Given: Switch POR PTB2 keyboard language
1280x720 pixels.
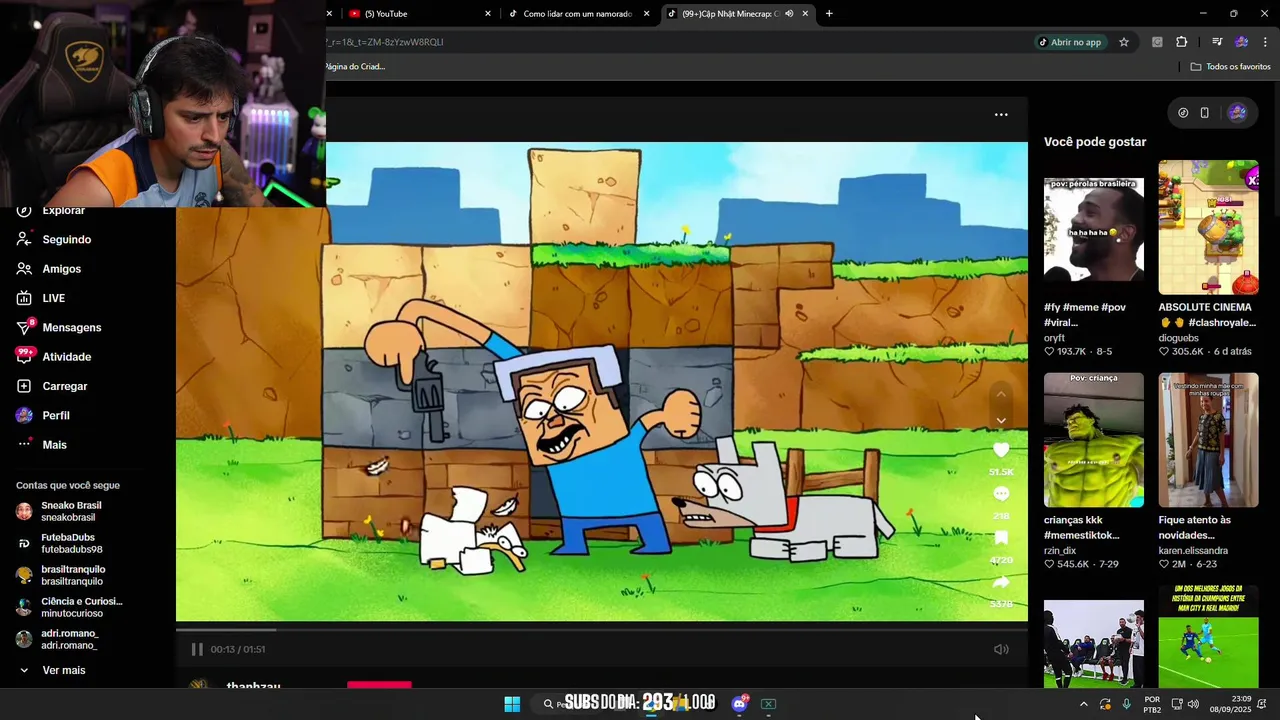Looking at the screenshot, I should tap(1152, 704).
